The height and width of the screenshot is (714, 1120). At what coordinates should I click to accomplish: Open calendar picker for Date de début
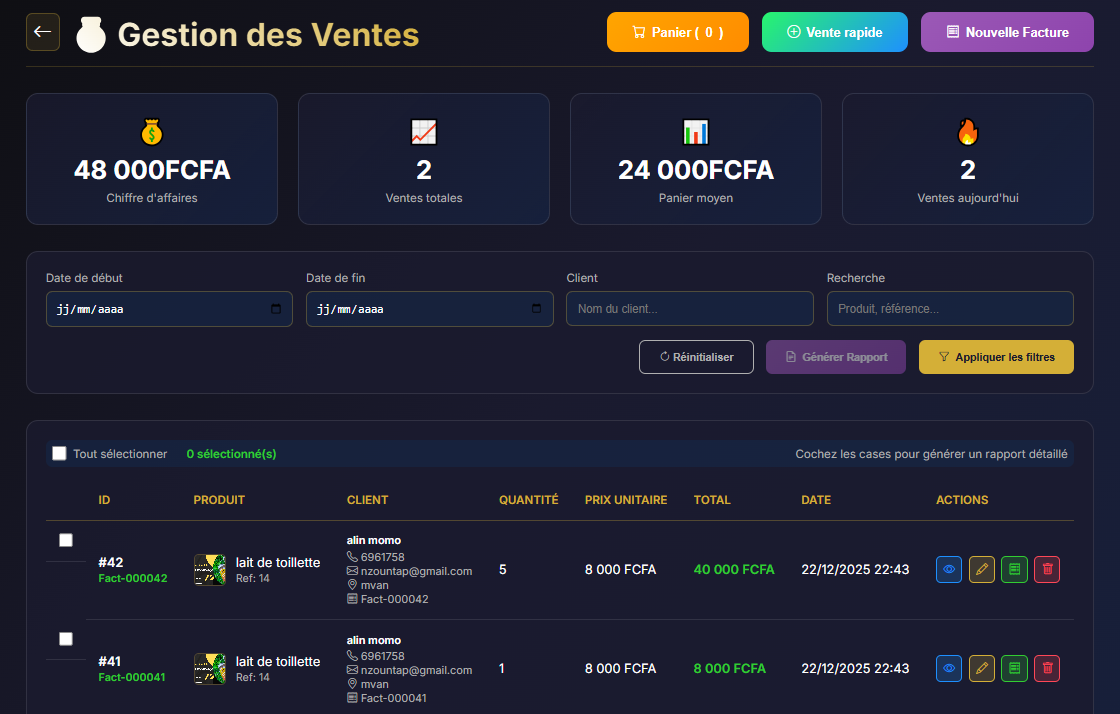(276, 309)
